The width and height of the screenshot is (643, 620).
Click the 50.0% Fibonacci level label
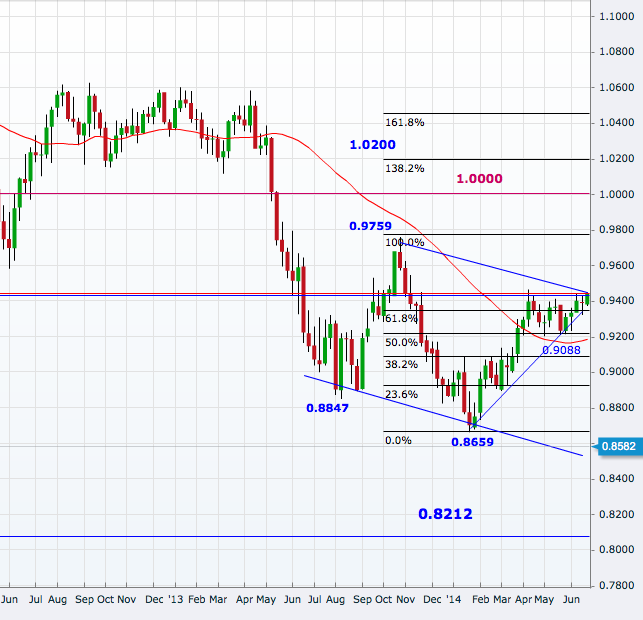[401, 342]
